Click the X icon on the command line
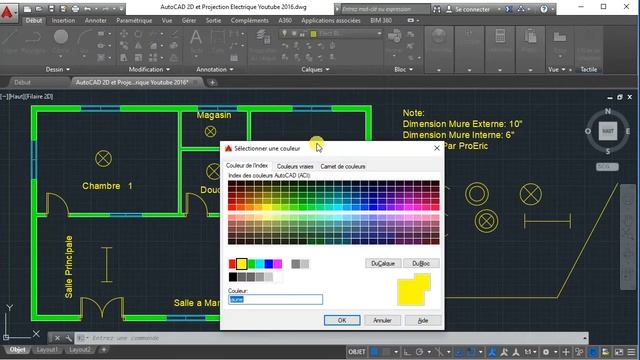This screenshot has width=640, height=360. point(57,338)
